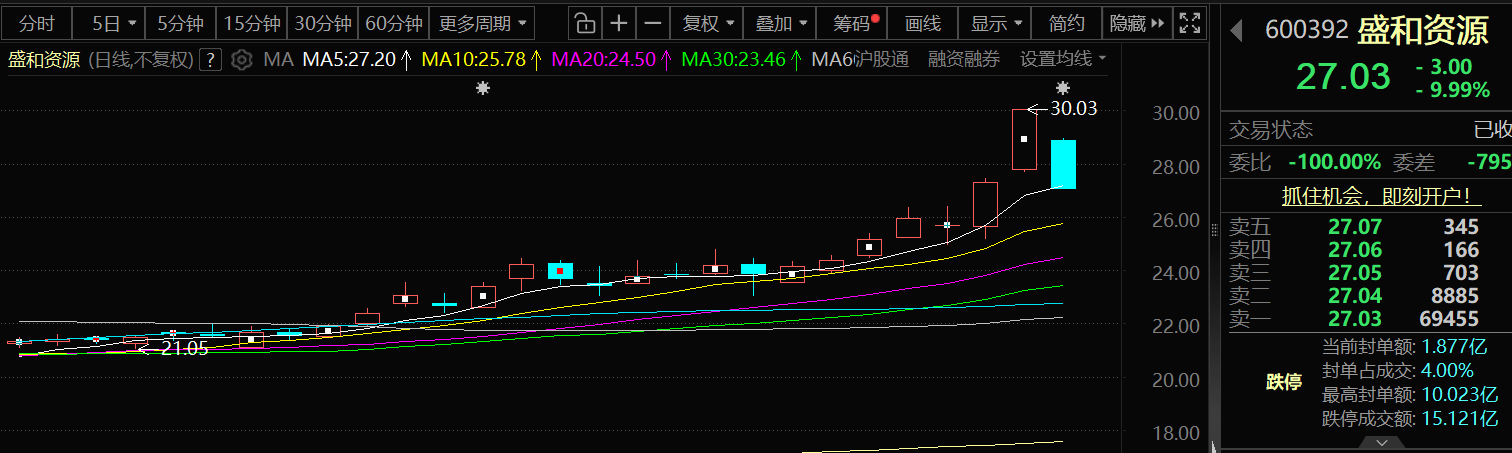
Task: Open MA settings gear icon
Action: (241, 60)
